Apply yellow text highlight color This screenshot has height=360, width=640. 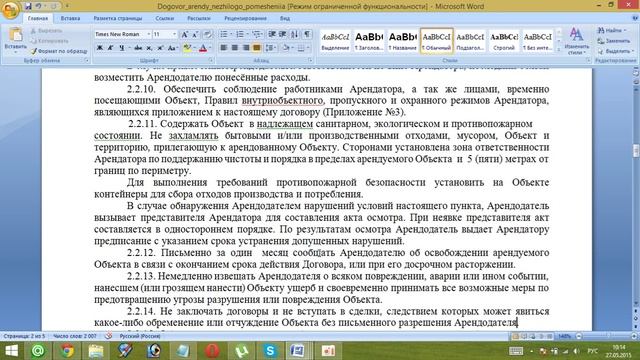click(187, 48)
